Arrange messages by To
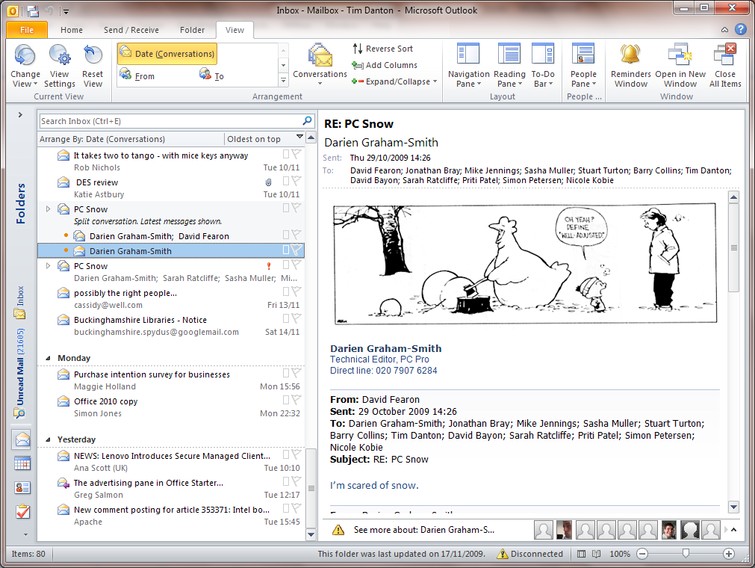Image resolution: width=755 pixels, height=568 pixels. coord(212,76)
